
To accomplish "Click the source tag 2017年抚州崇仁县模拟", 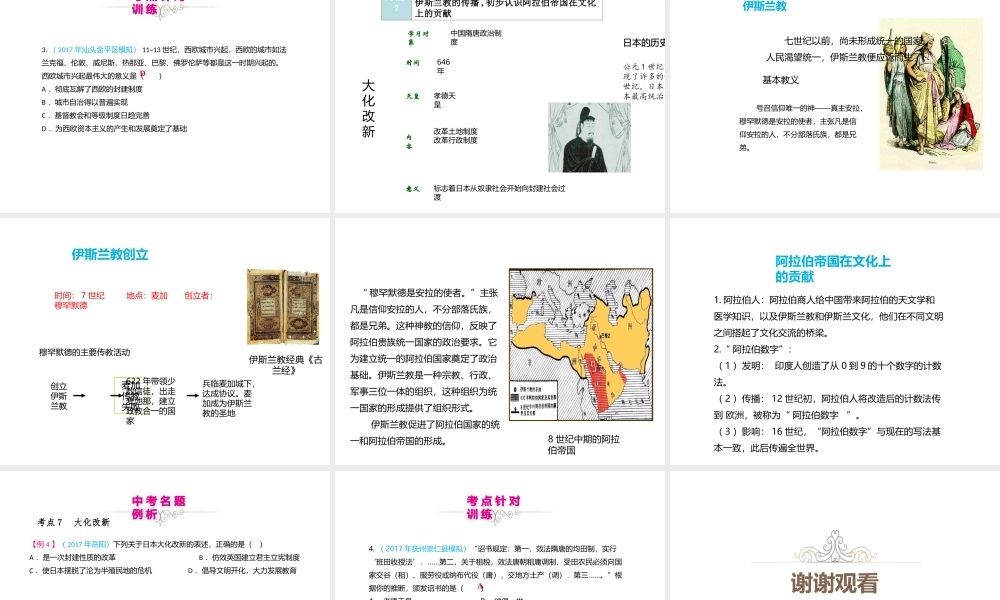I will pyautogui.click(x=423, y=549).
